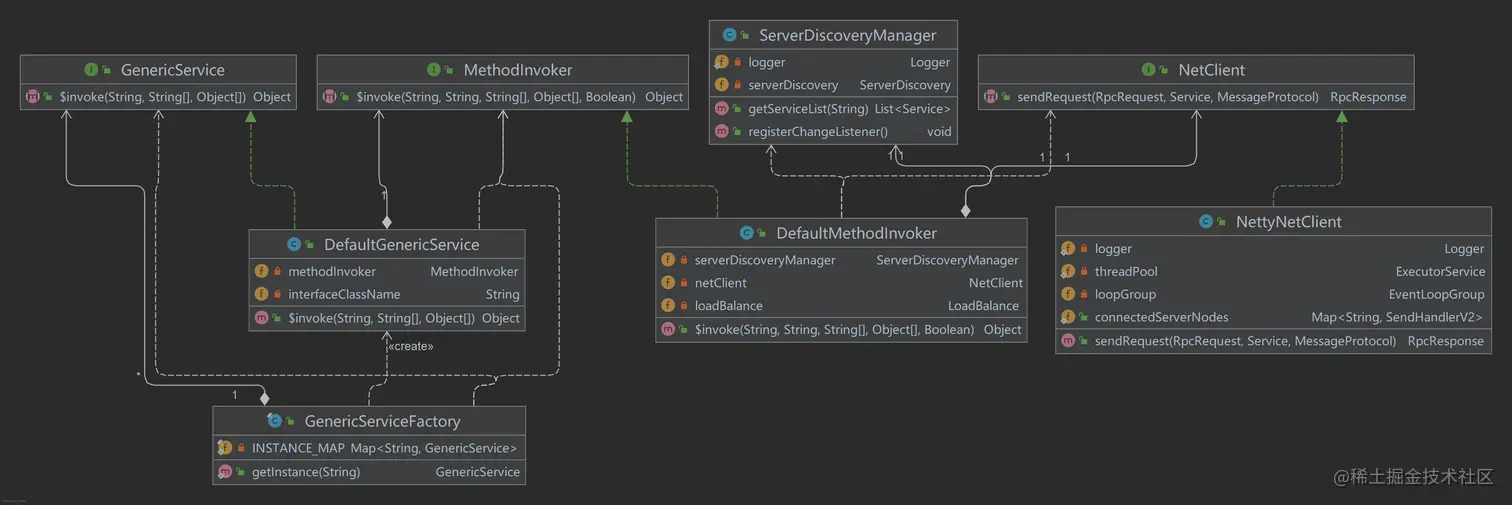Select the MethodInvoker interface title
The width and height of the screenshot is (1512, 505).
[518, 70]
